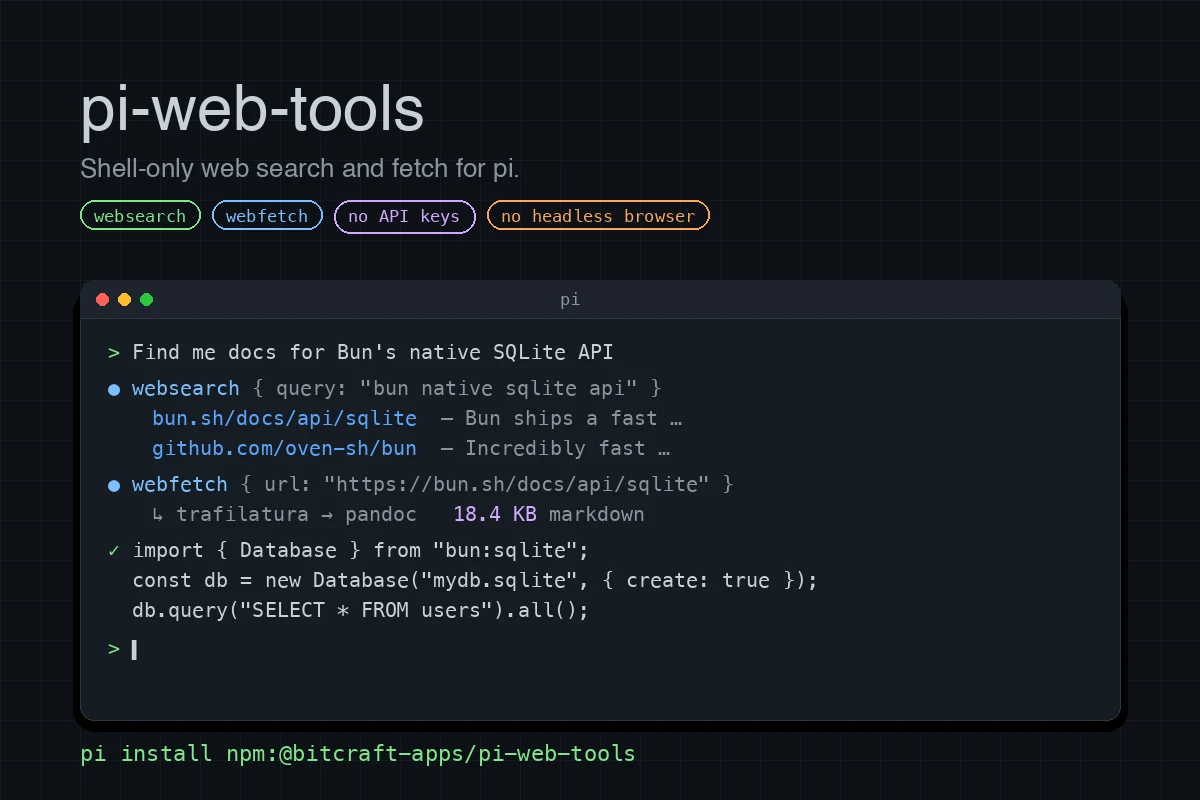Click the green websearch badge
This screenshot has width=1200, height=800.
coord(140,216)
